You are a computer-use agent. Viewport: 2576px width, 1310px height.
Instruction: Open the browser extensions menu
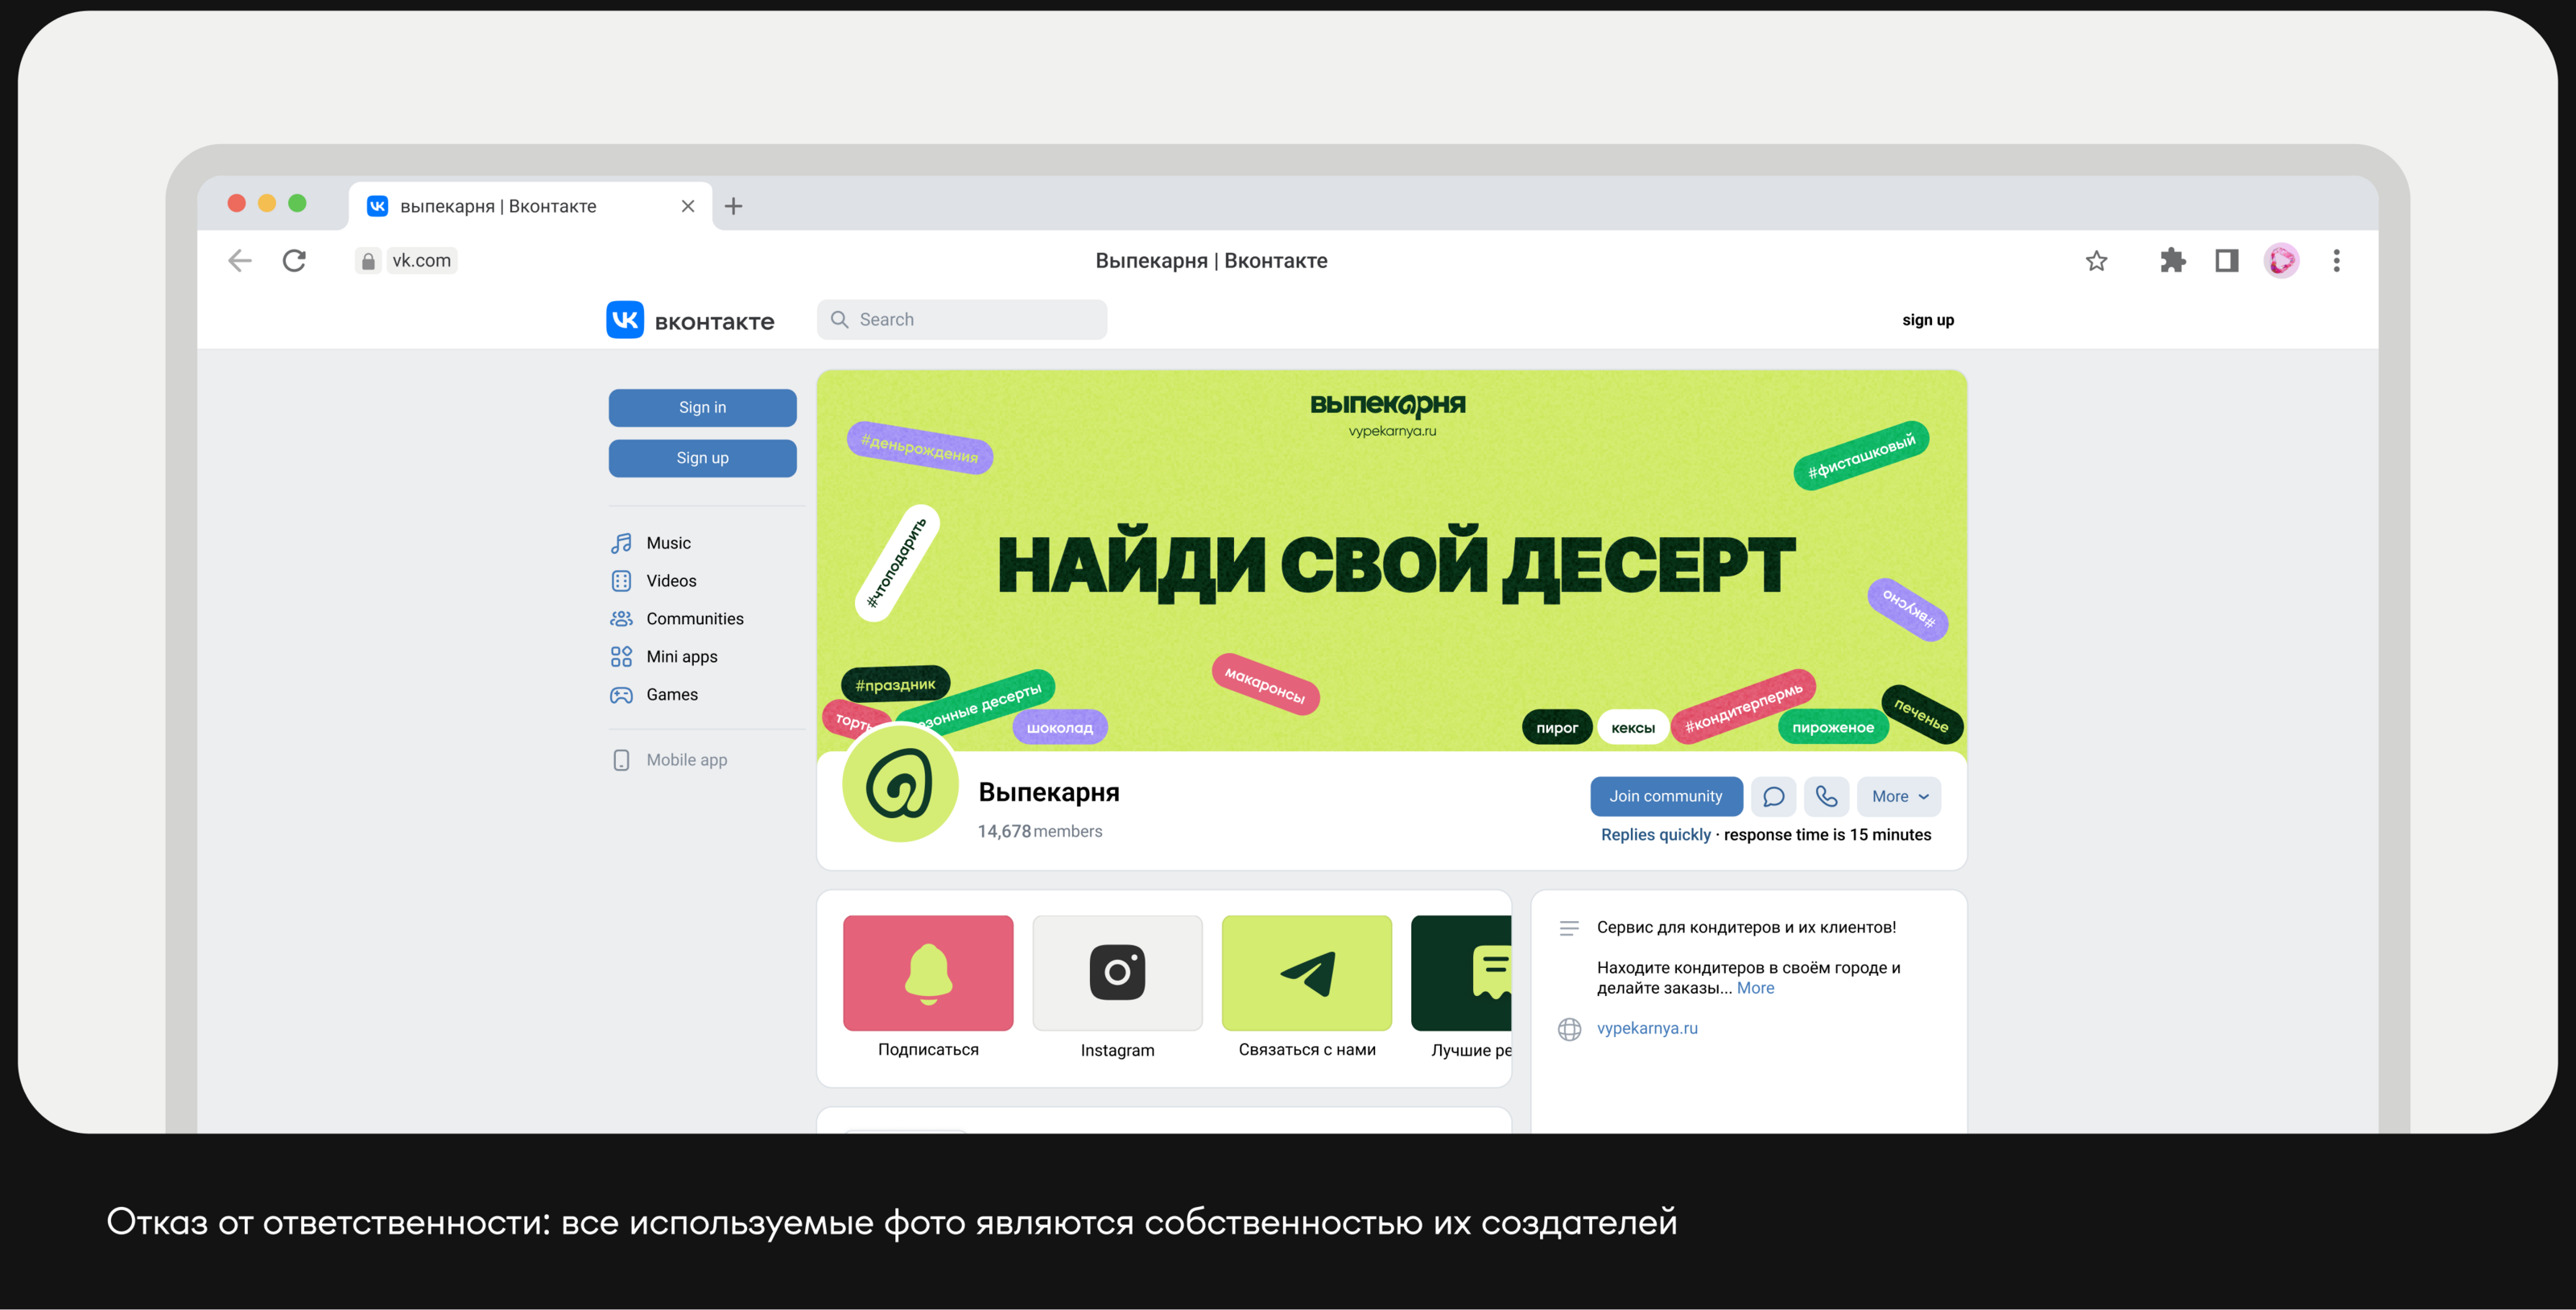point(2172,260)
